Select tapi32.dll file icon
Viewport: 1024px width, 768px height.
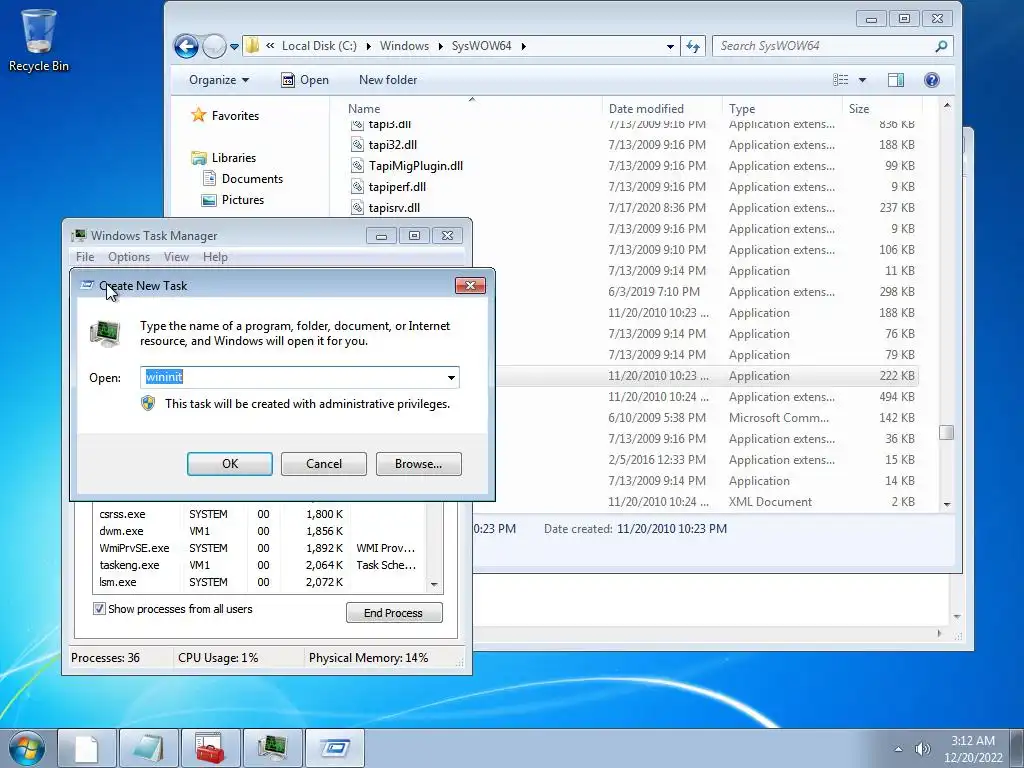click(357, 144)
